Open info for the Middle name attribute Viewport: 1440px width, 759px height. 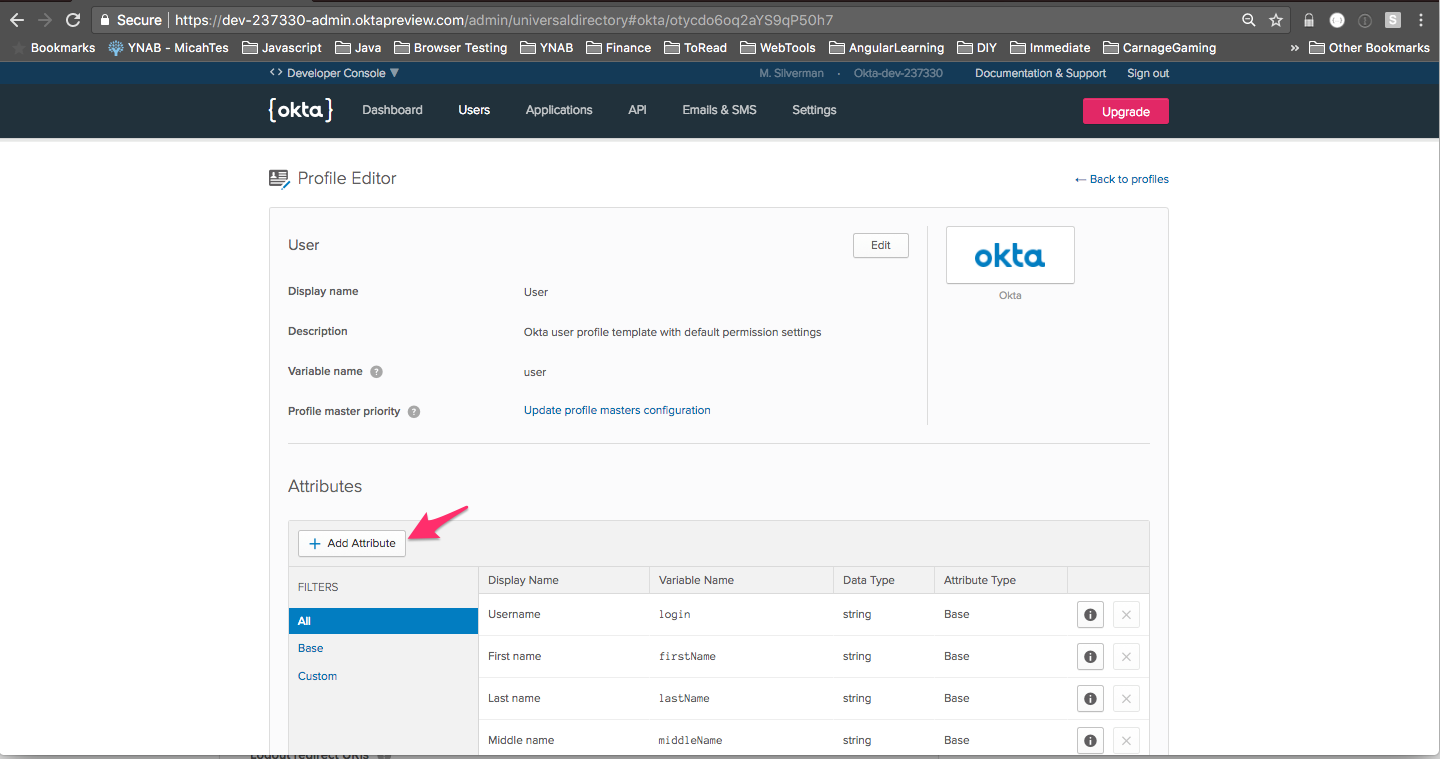click(x=1090, y=741)
